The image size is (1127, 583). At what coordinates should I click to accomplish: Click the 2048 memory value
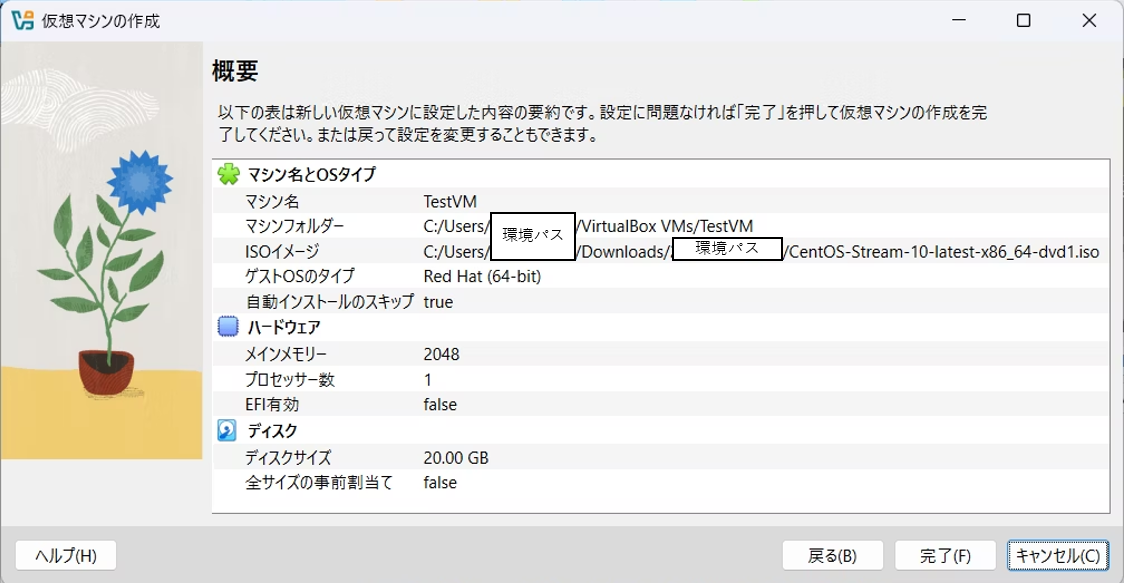point(441,354)
